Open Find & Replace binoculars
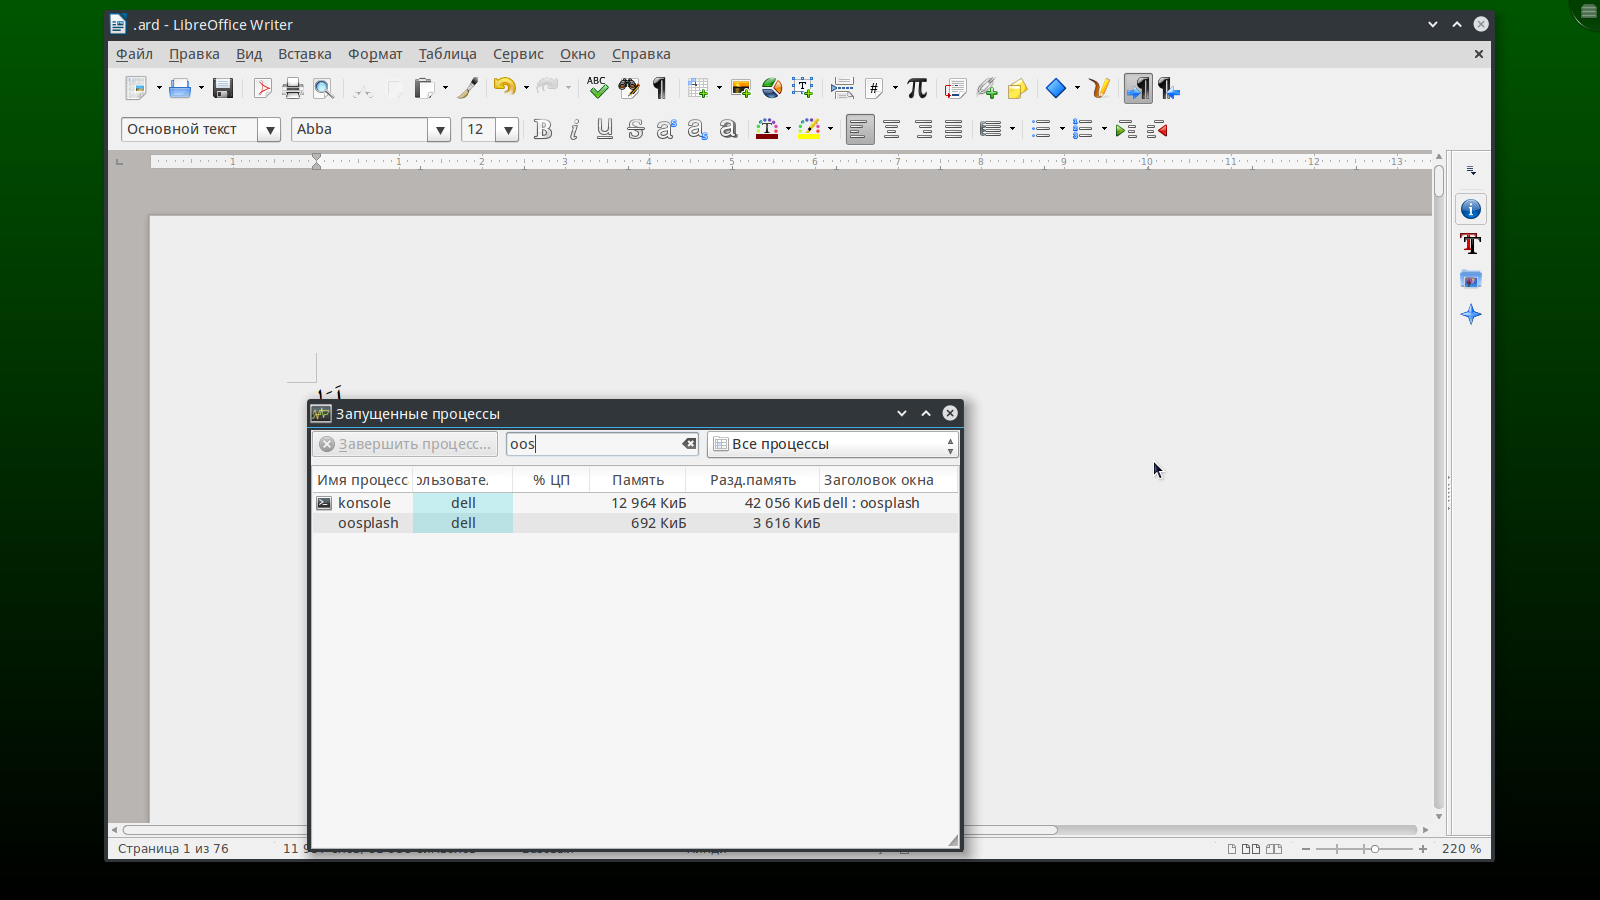This screenshot has height=900, width=1600. 629,89
